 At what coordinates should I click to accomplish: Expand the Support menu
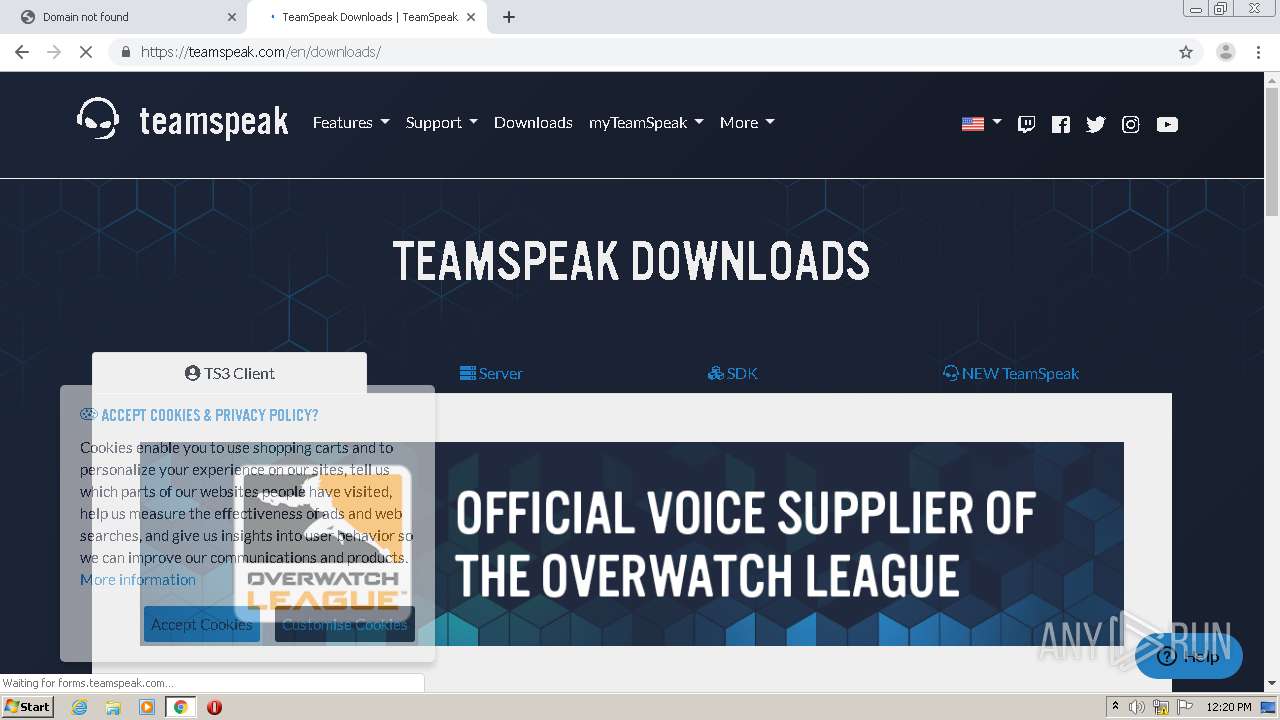point(441,122)
